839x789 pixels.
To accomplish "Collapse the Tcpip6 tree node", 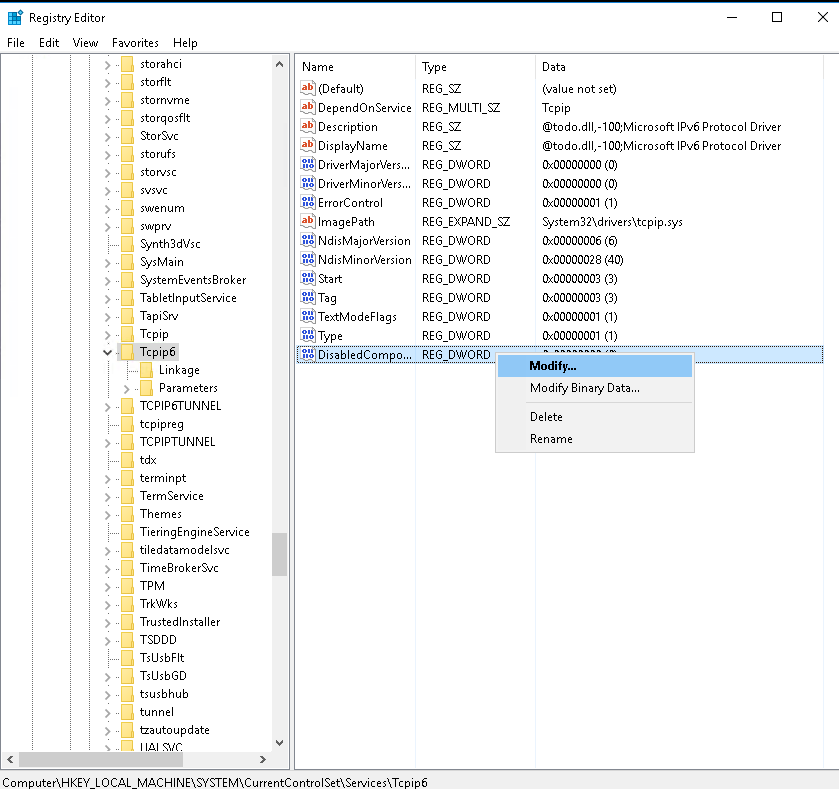I will [108, 352].
